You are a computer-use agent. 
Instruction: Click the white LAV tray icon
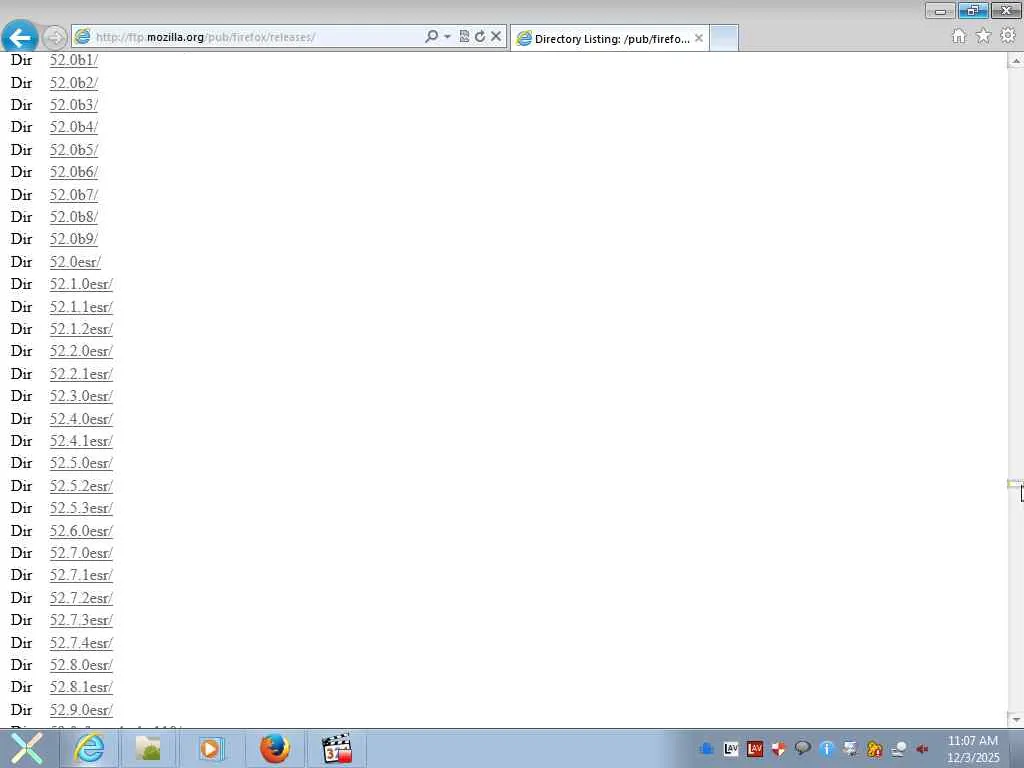731,749
